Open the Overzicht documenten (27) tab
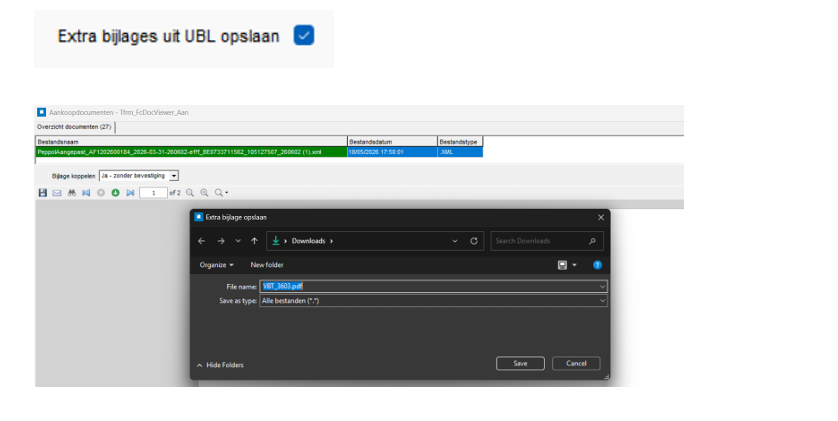 (x=74, y=127)
